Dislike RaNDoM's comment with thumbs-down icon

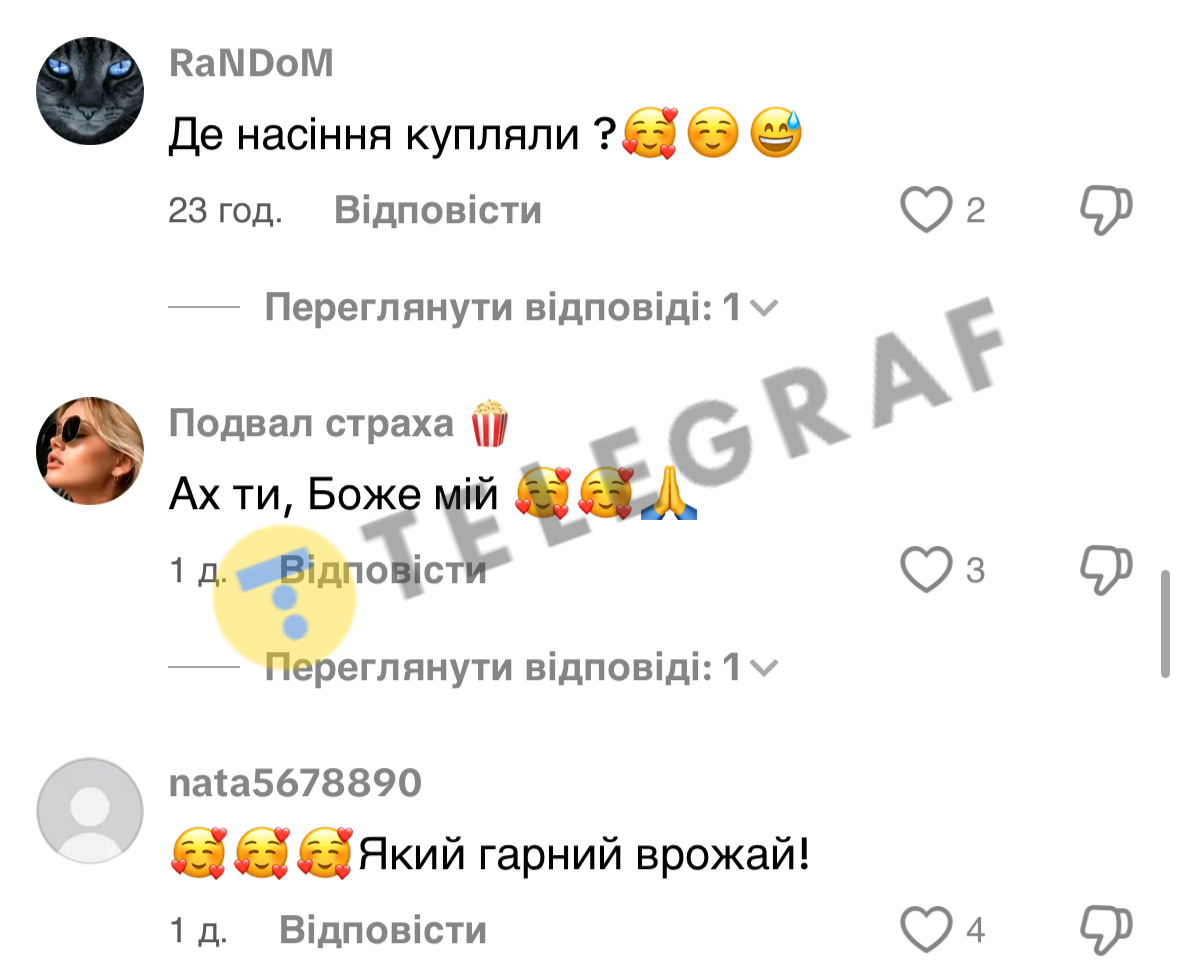click(1106, 210)
